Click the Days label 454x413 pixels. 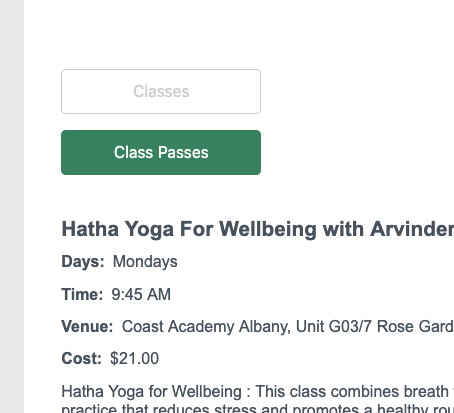pos(83,261)
